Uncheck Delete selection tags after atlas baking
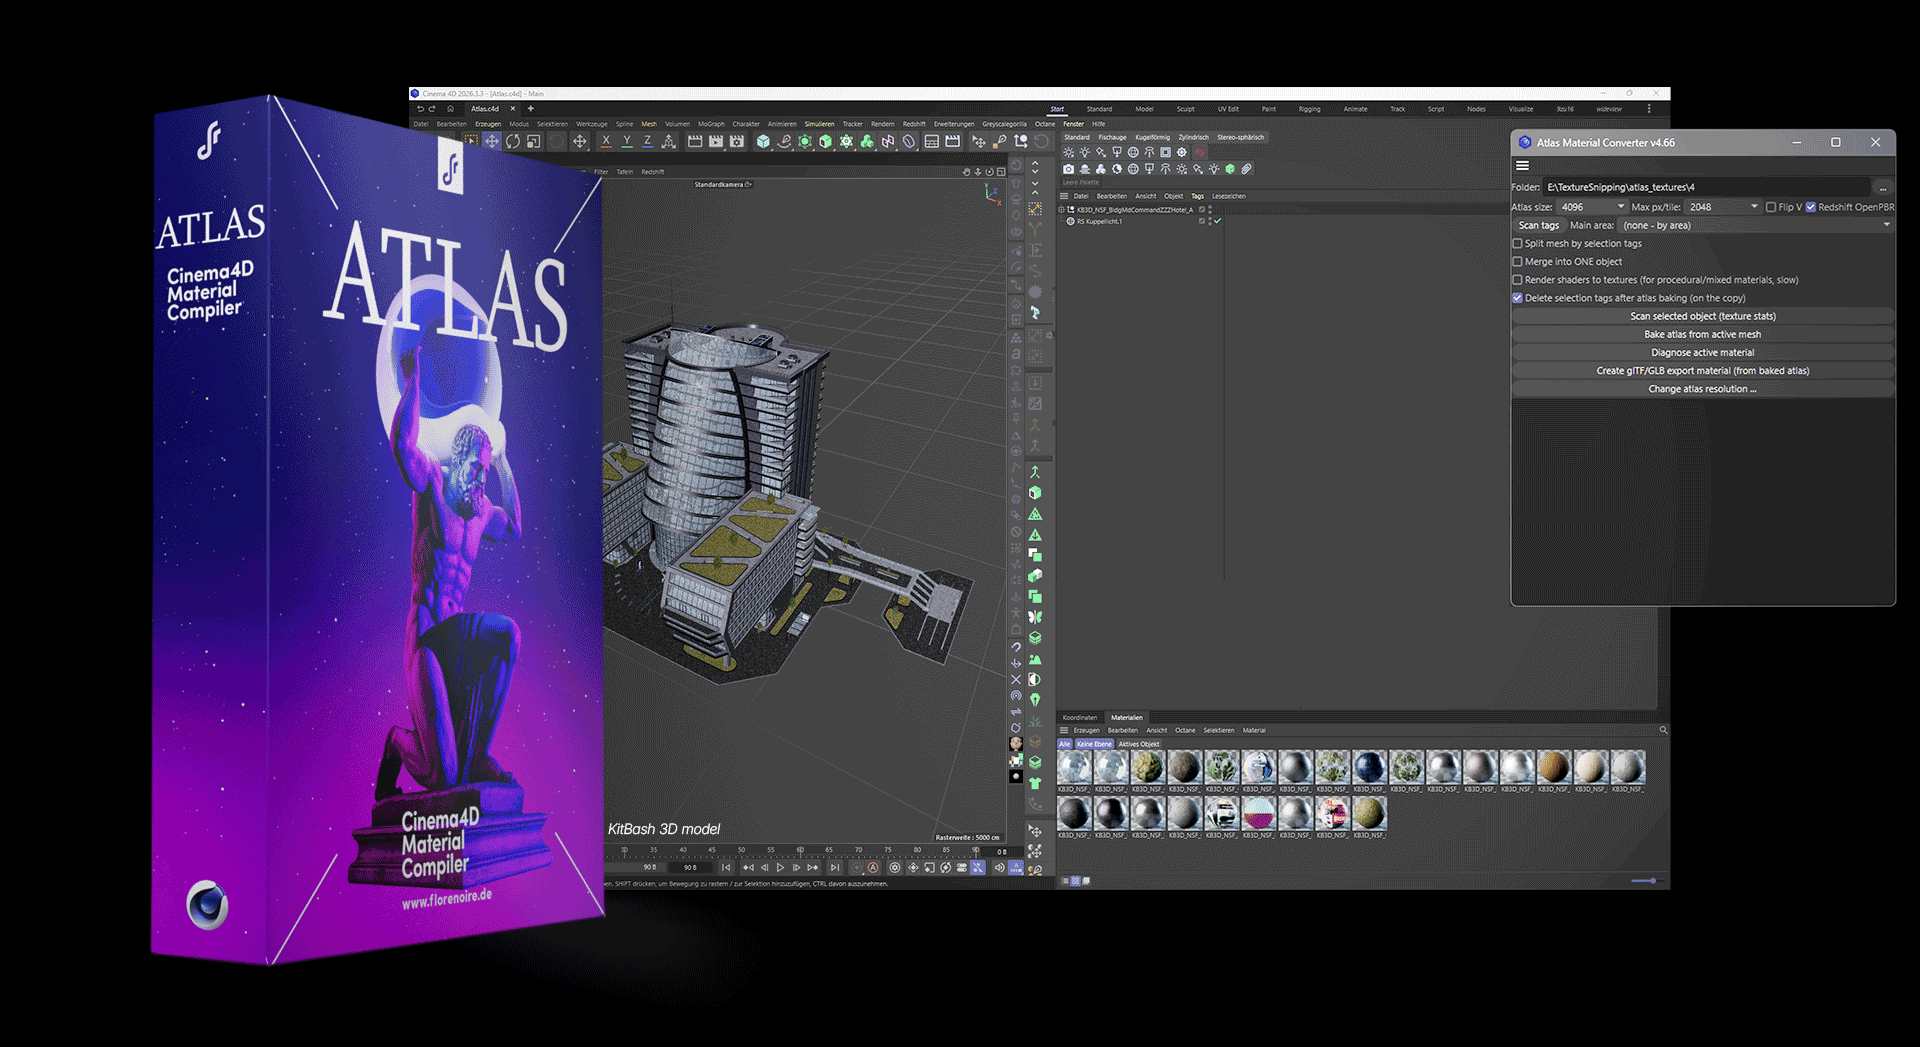The height and width of the screenshot is (1047, 1920). pyautogui.click(x=1517, y=298)
